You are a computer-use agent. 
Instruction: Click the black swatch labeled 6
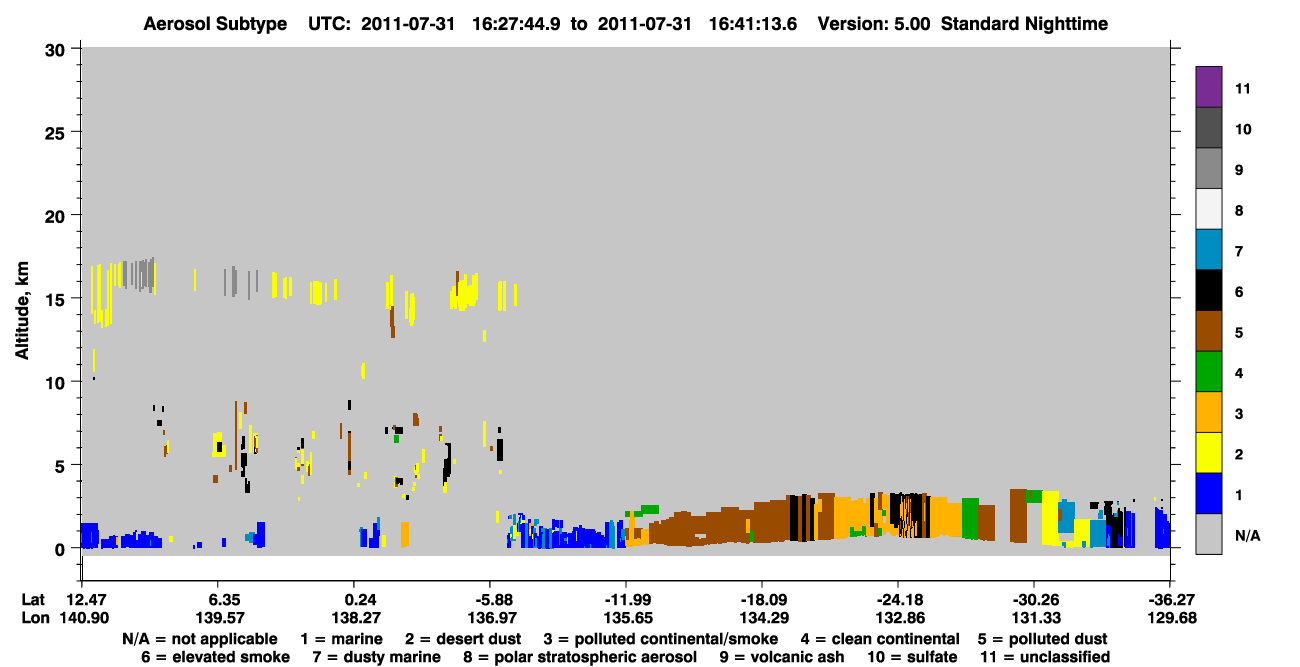(1209, 290)
